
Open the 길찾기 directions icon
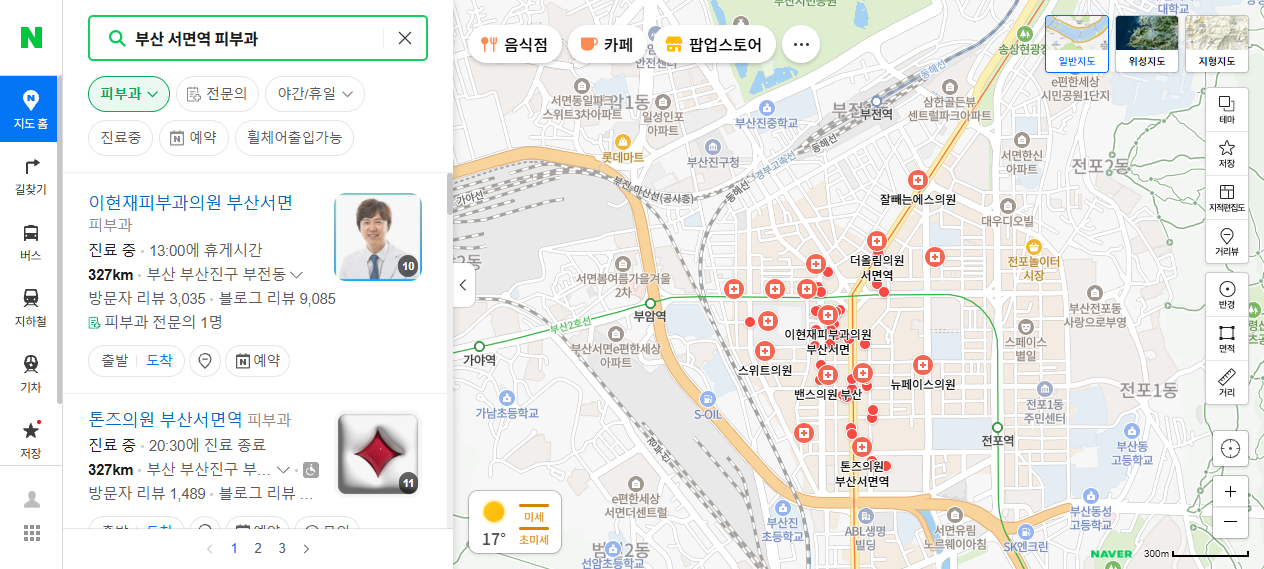pyautogui.click(x=31, y=176)
